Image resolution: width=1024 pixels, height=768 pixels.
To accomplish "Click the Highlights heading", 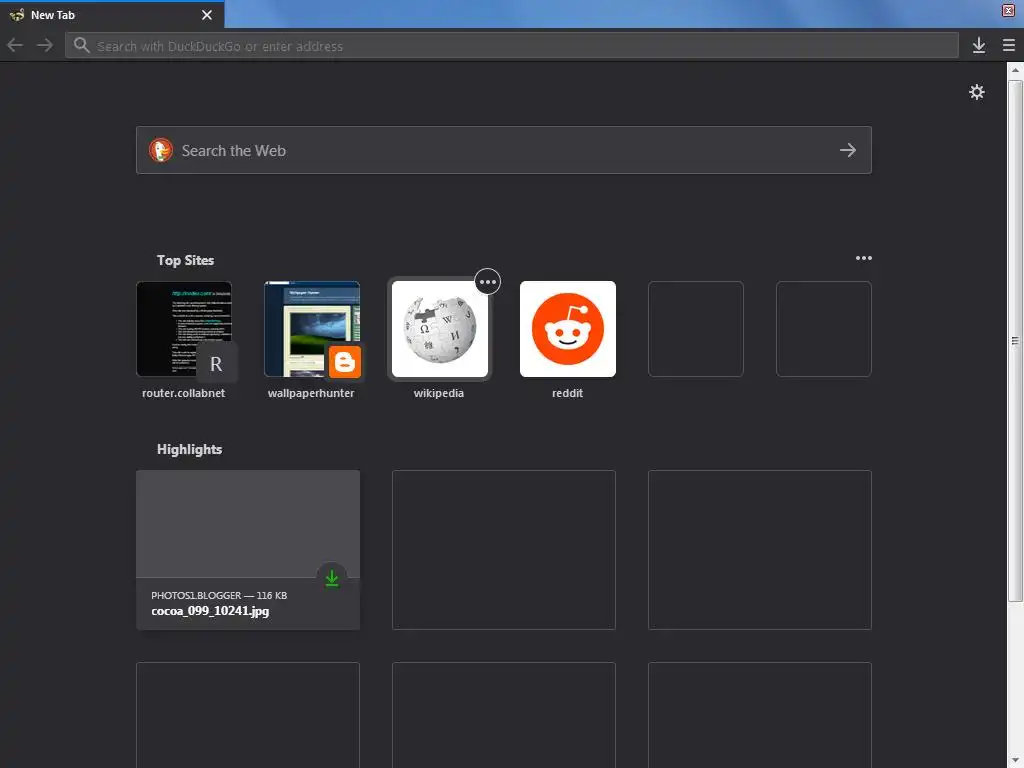I will tap(189, 449).
